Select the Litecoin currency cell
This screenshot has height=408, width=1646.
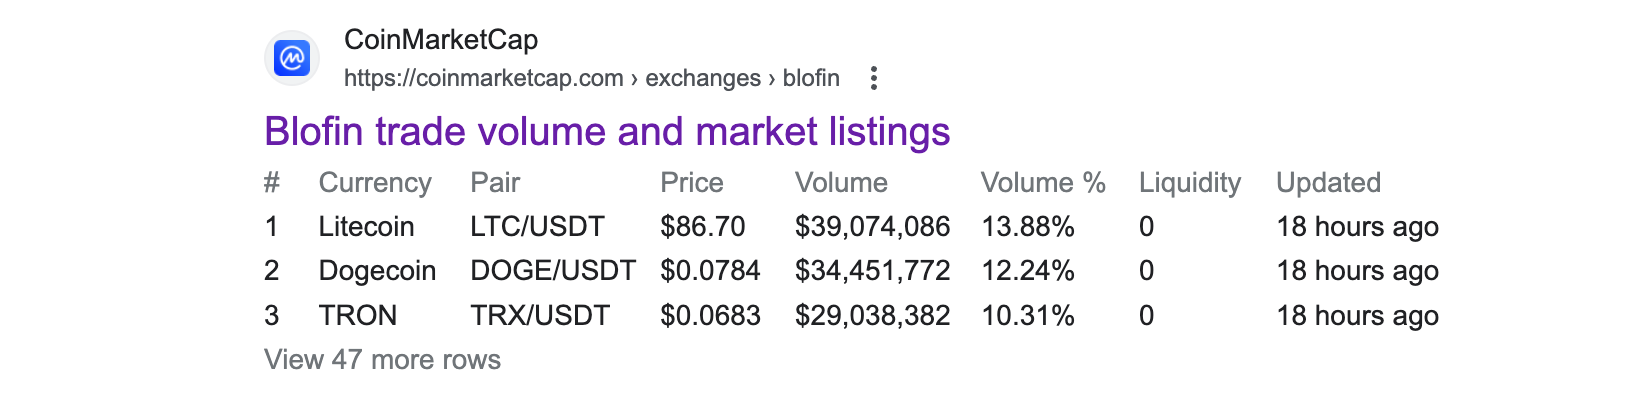tap(366, 227)
